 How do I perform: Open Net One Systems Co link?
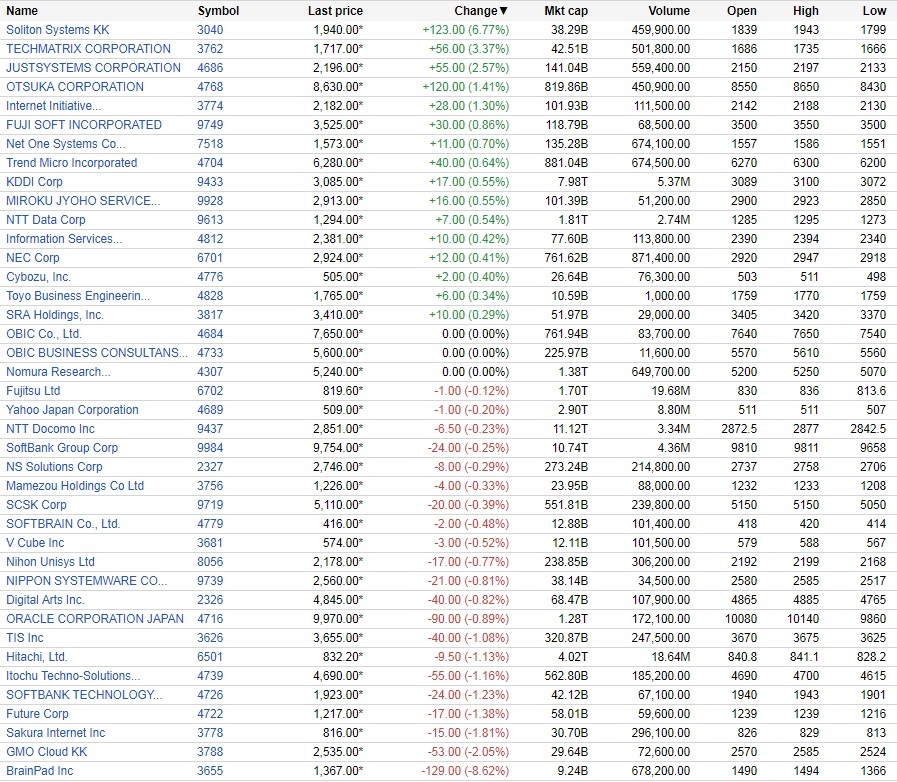(x=65, y=144)
